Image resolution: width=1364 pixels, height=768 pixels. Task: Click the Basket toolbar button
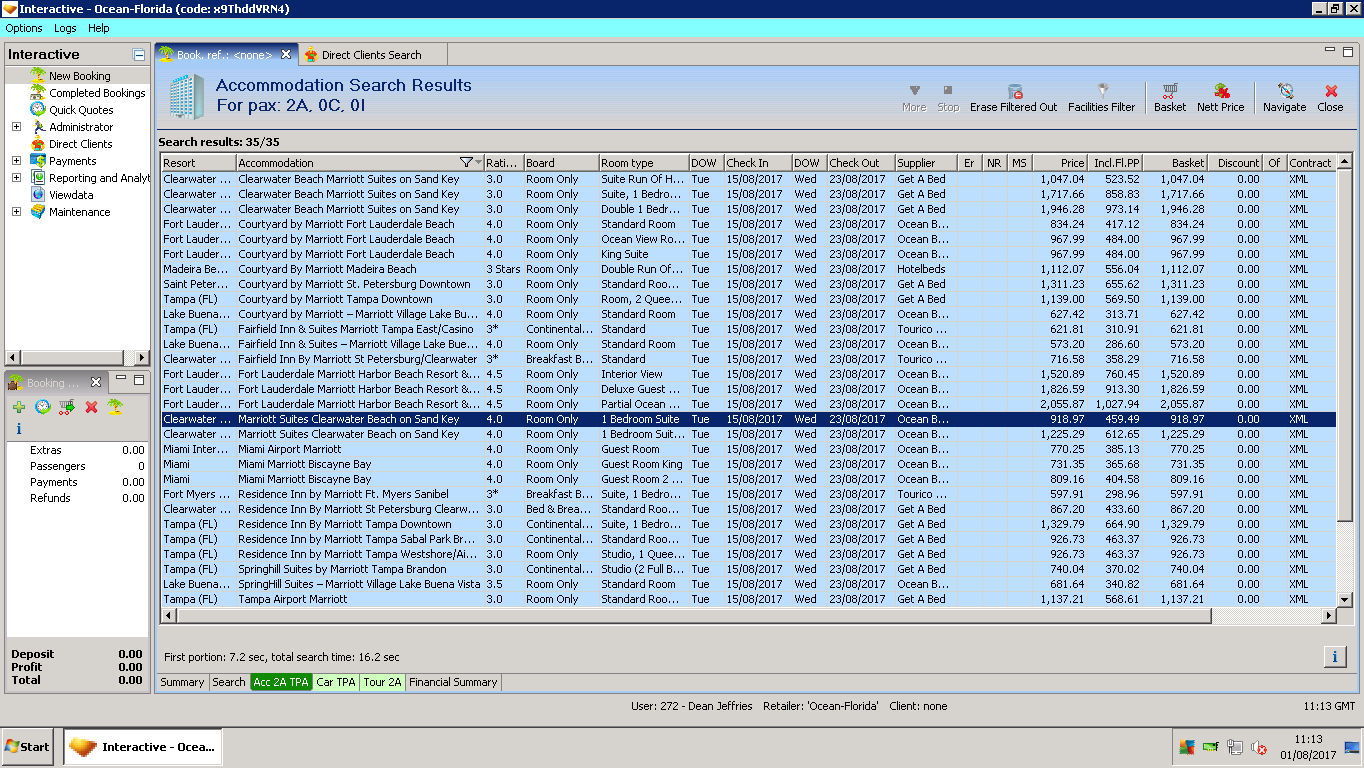click(x=1170, y=97)
